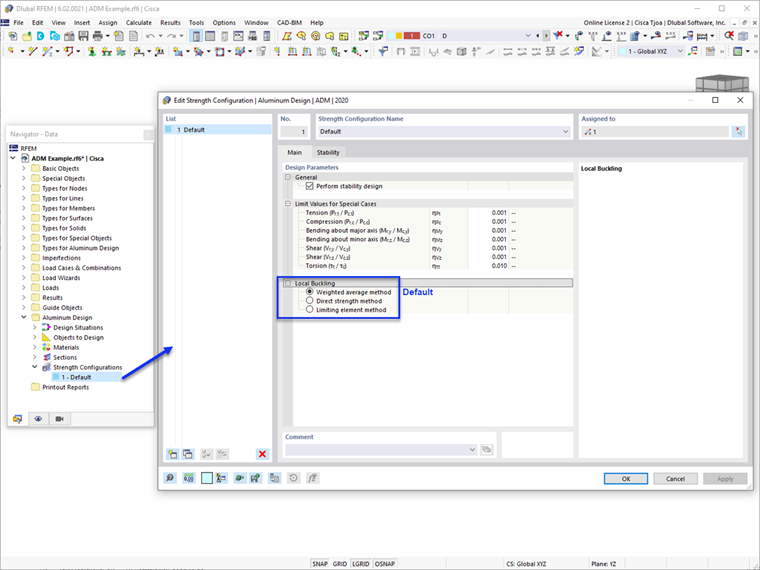Open the Calculate menu

click(x=139, y=23)
